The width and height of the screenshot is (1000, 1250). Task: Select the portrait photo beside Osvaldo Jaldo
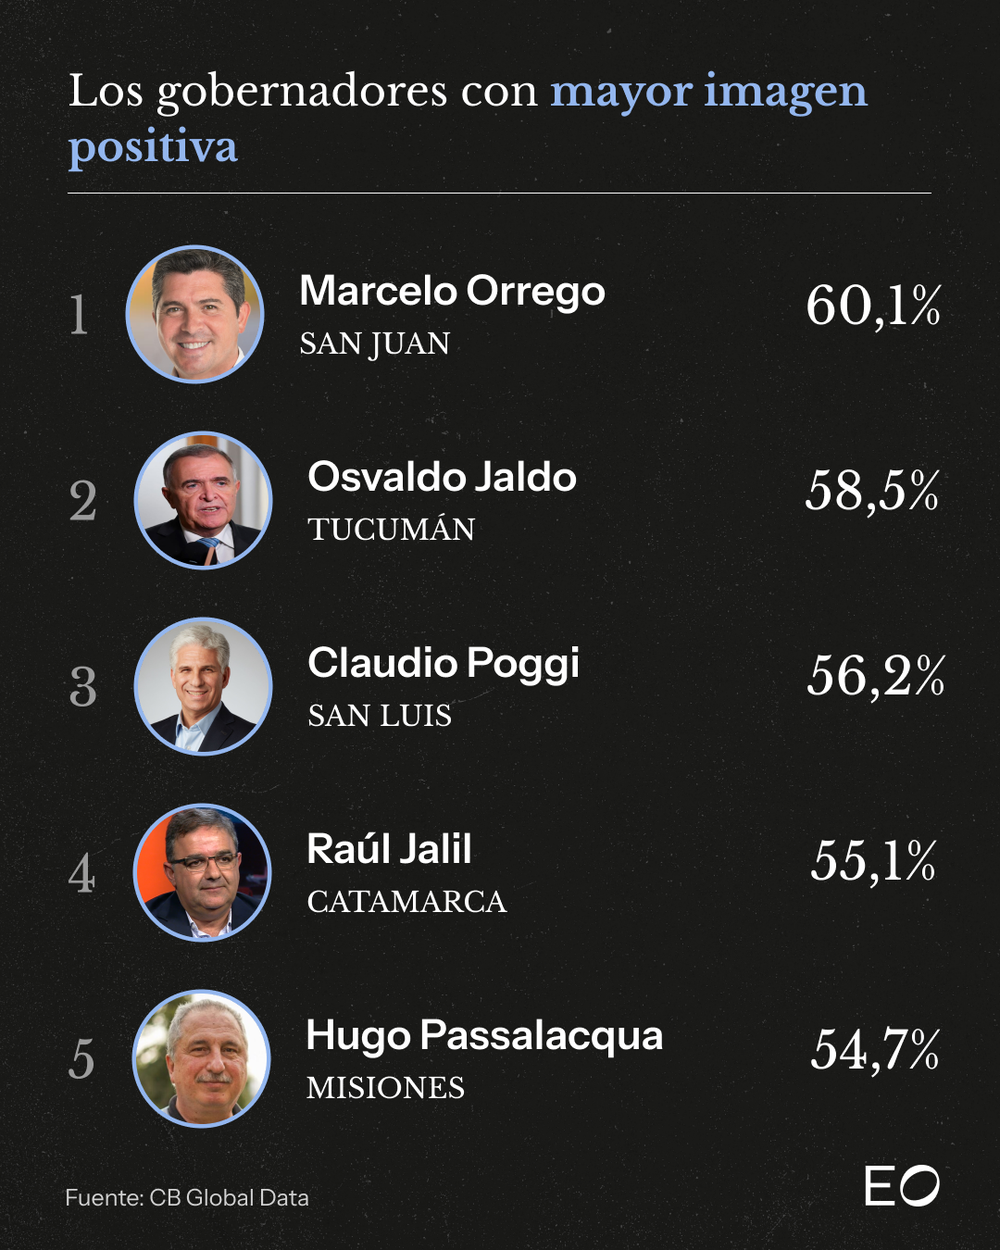click(203, 500)
